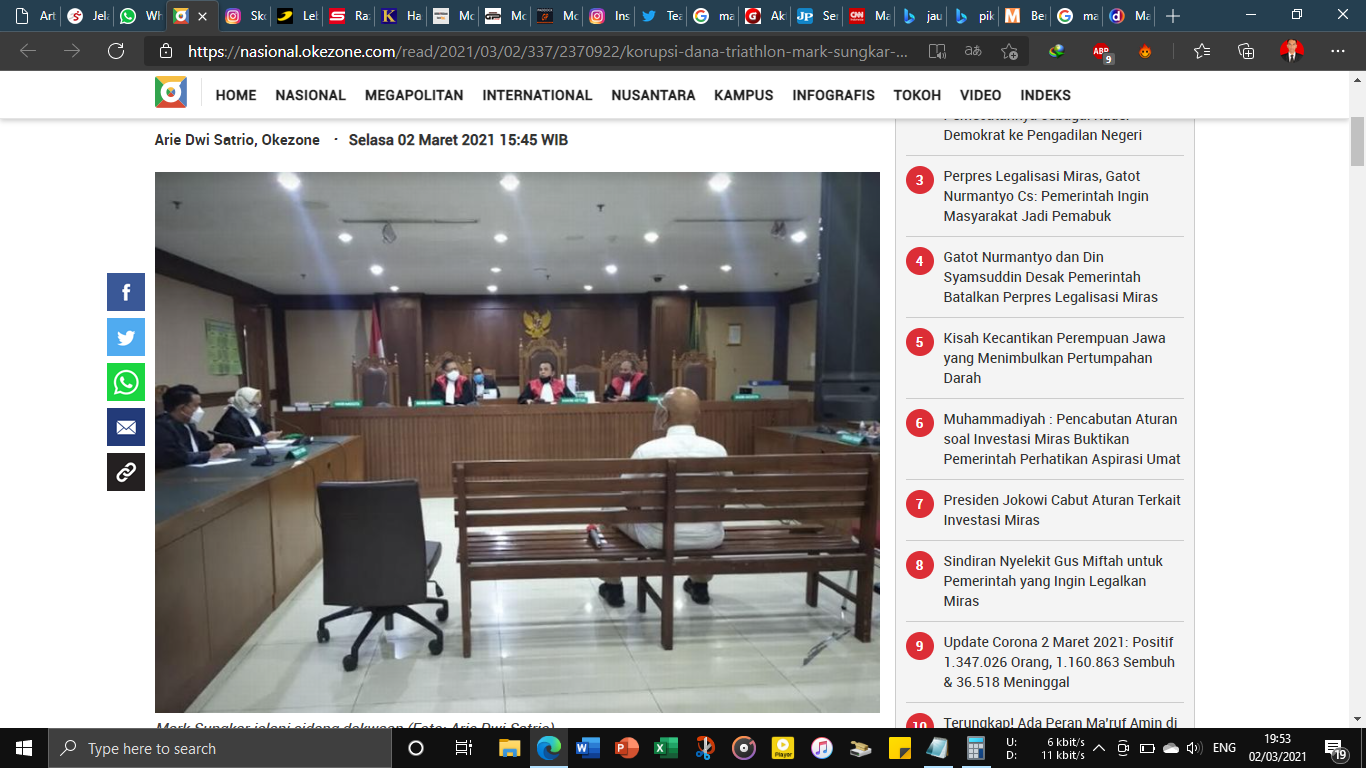Open browser Collections
The image size is (1366, 768).
click(x=1246, y=51)
